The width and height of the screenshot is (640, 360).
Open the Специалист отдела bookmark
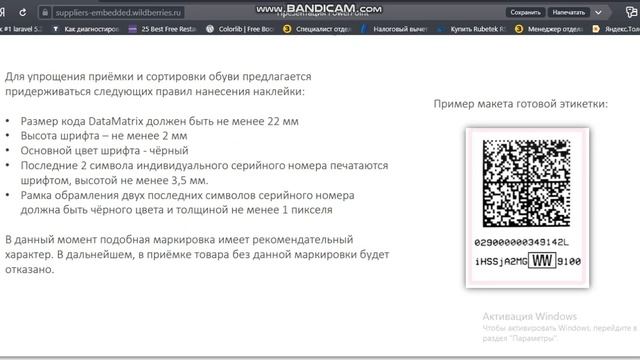point(317,29)
